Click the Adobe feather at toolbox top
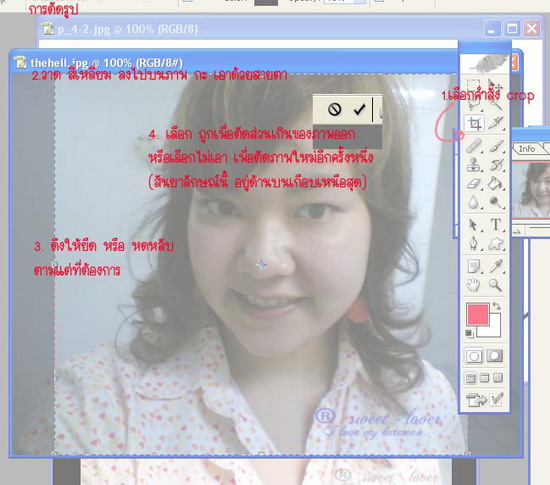Viewport: 550px width, 485px height. [484, 63]
